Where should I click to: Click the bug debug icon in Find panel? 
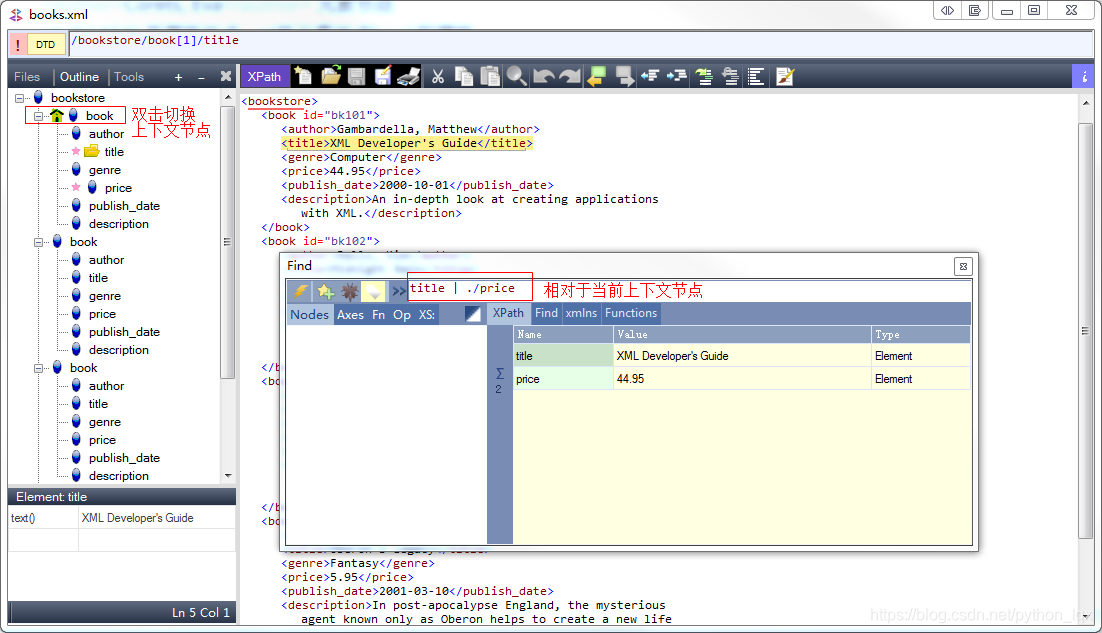pos(349,290)
